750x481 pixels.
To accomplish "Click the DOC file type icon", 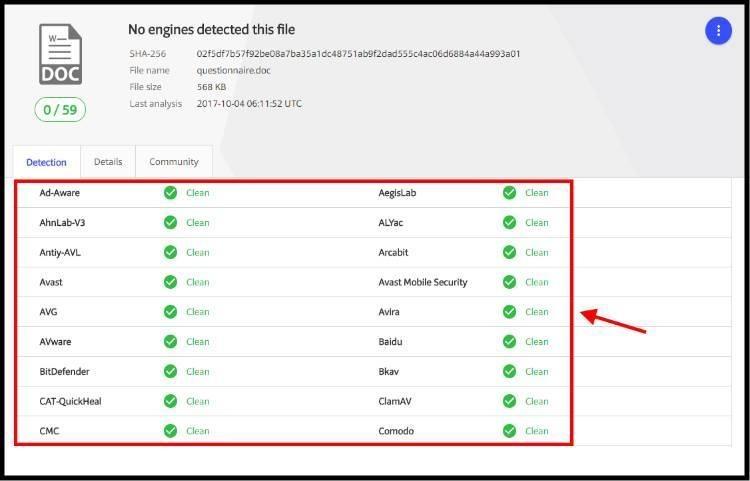I will click(60, 55).
